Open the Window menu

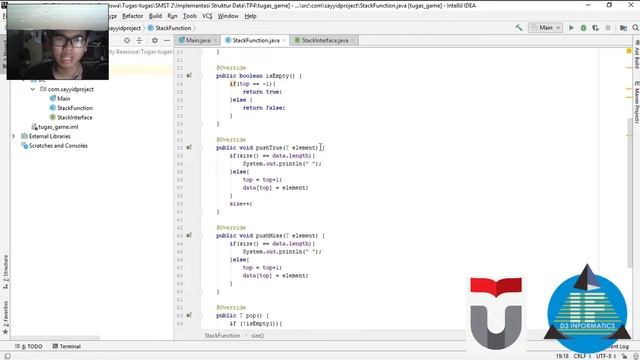tap(228, 16)
